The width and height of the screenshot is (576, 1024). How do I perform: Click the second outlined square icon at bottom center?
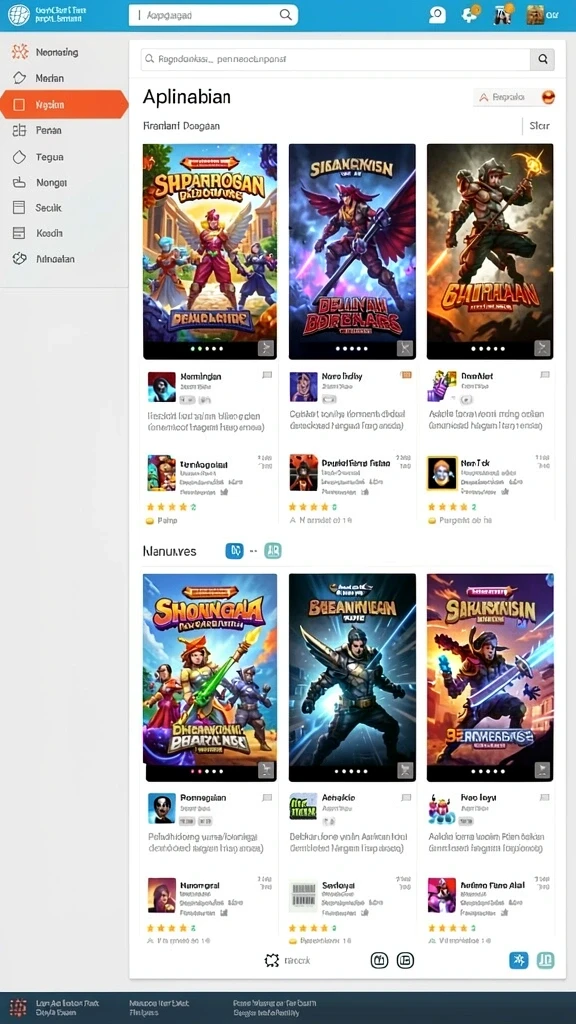click(x=406, y=960)
